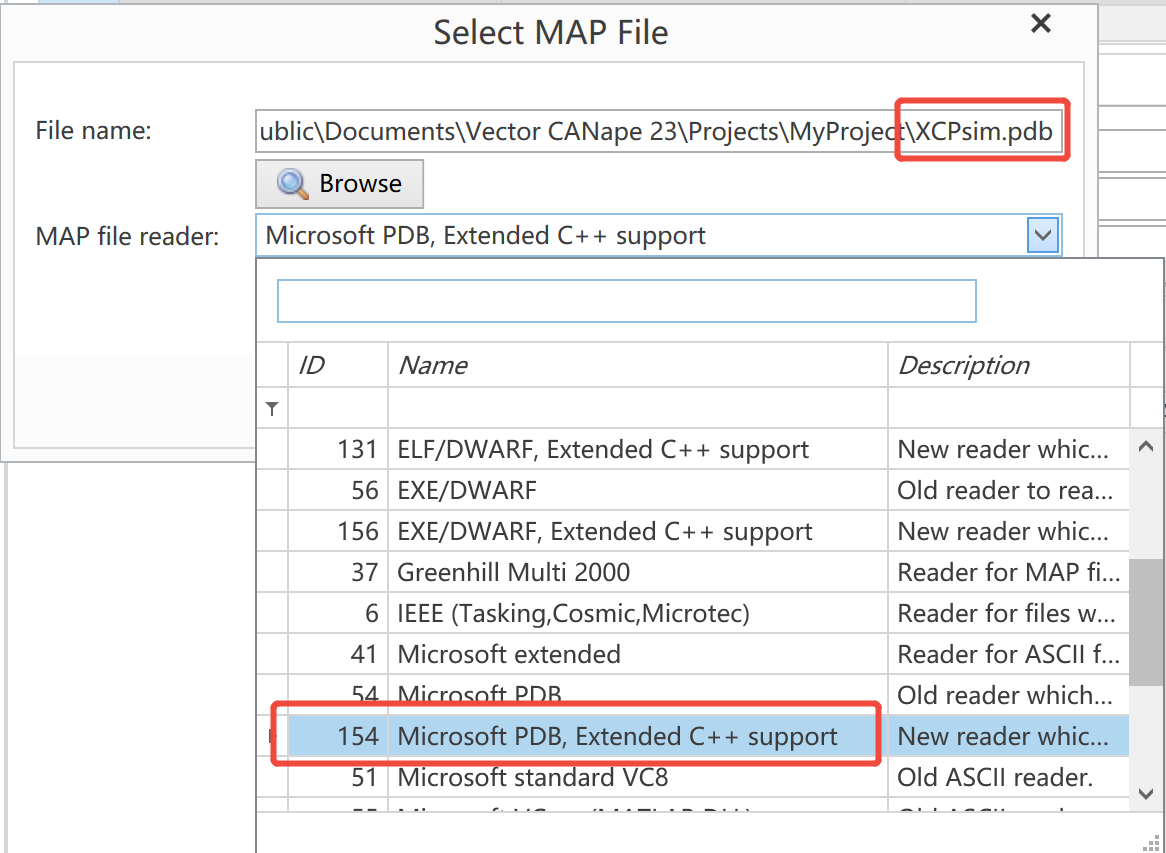Click the Browse button

[x=339, y=184]
